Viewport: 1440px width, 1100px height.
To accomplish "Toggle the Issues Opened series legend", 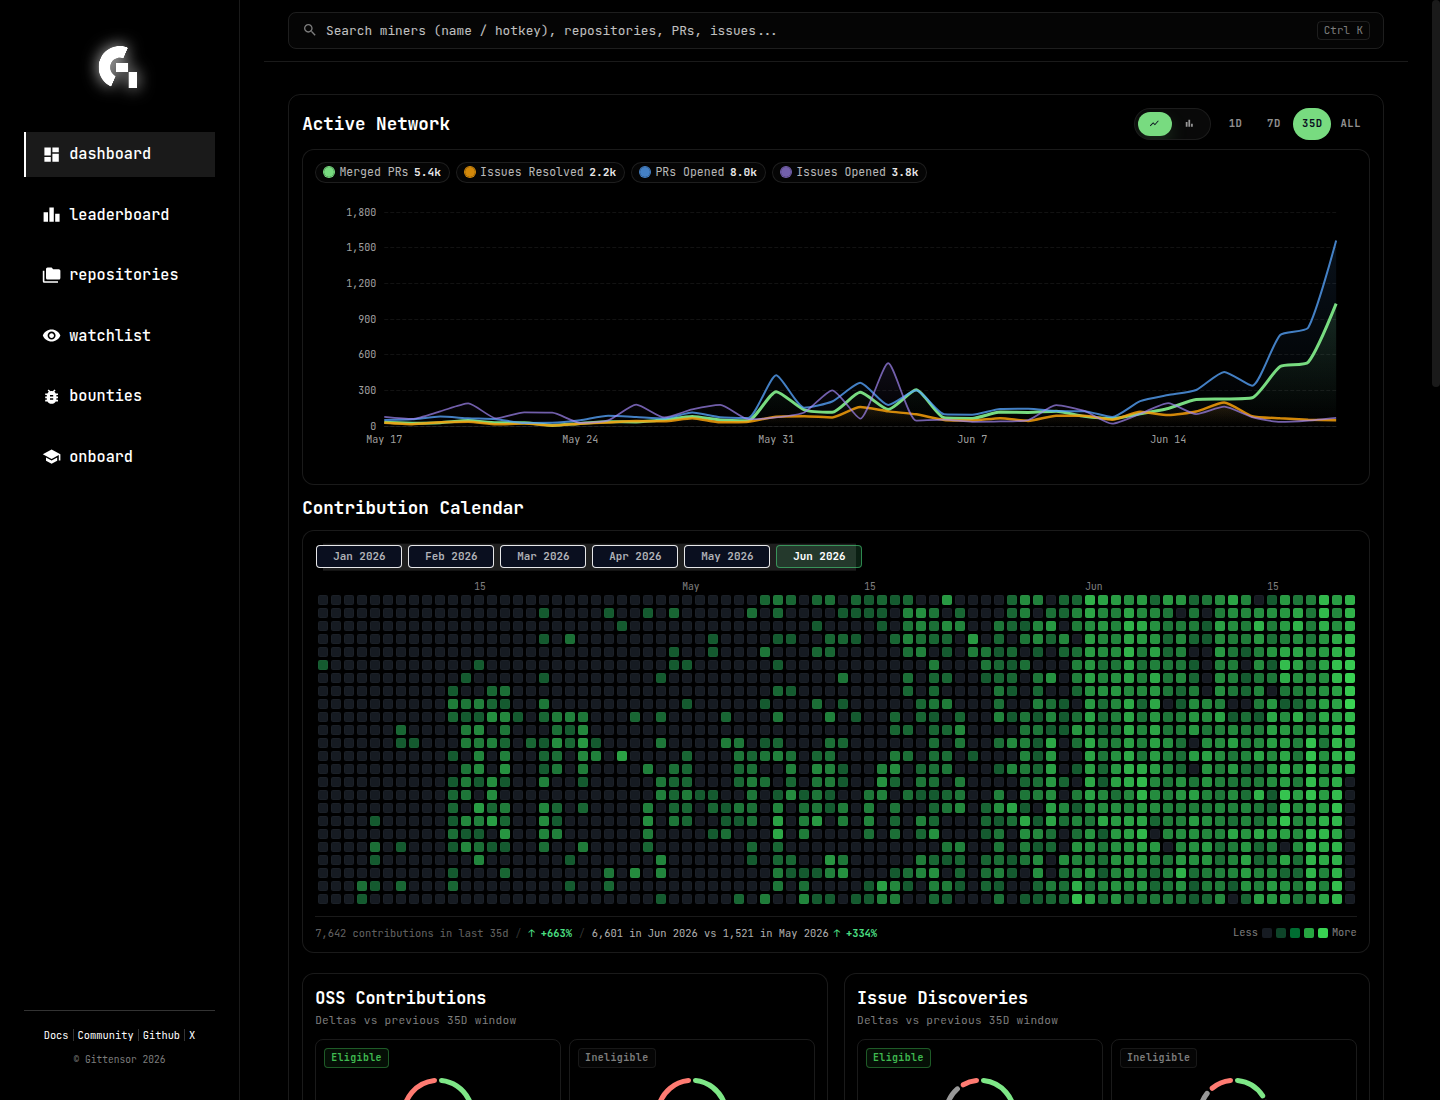I will coord(849,172).
